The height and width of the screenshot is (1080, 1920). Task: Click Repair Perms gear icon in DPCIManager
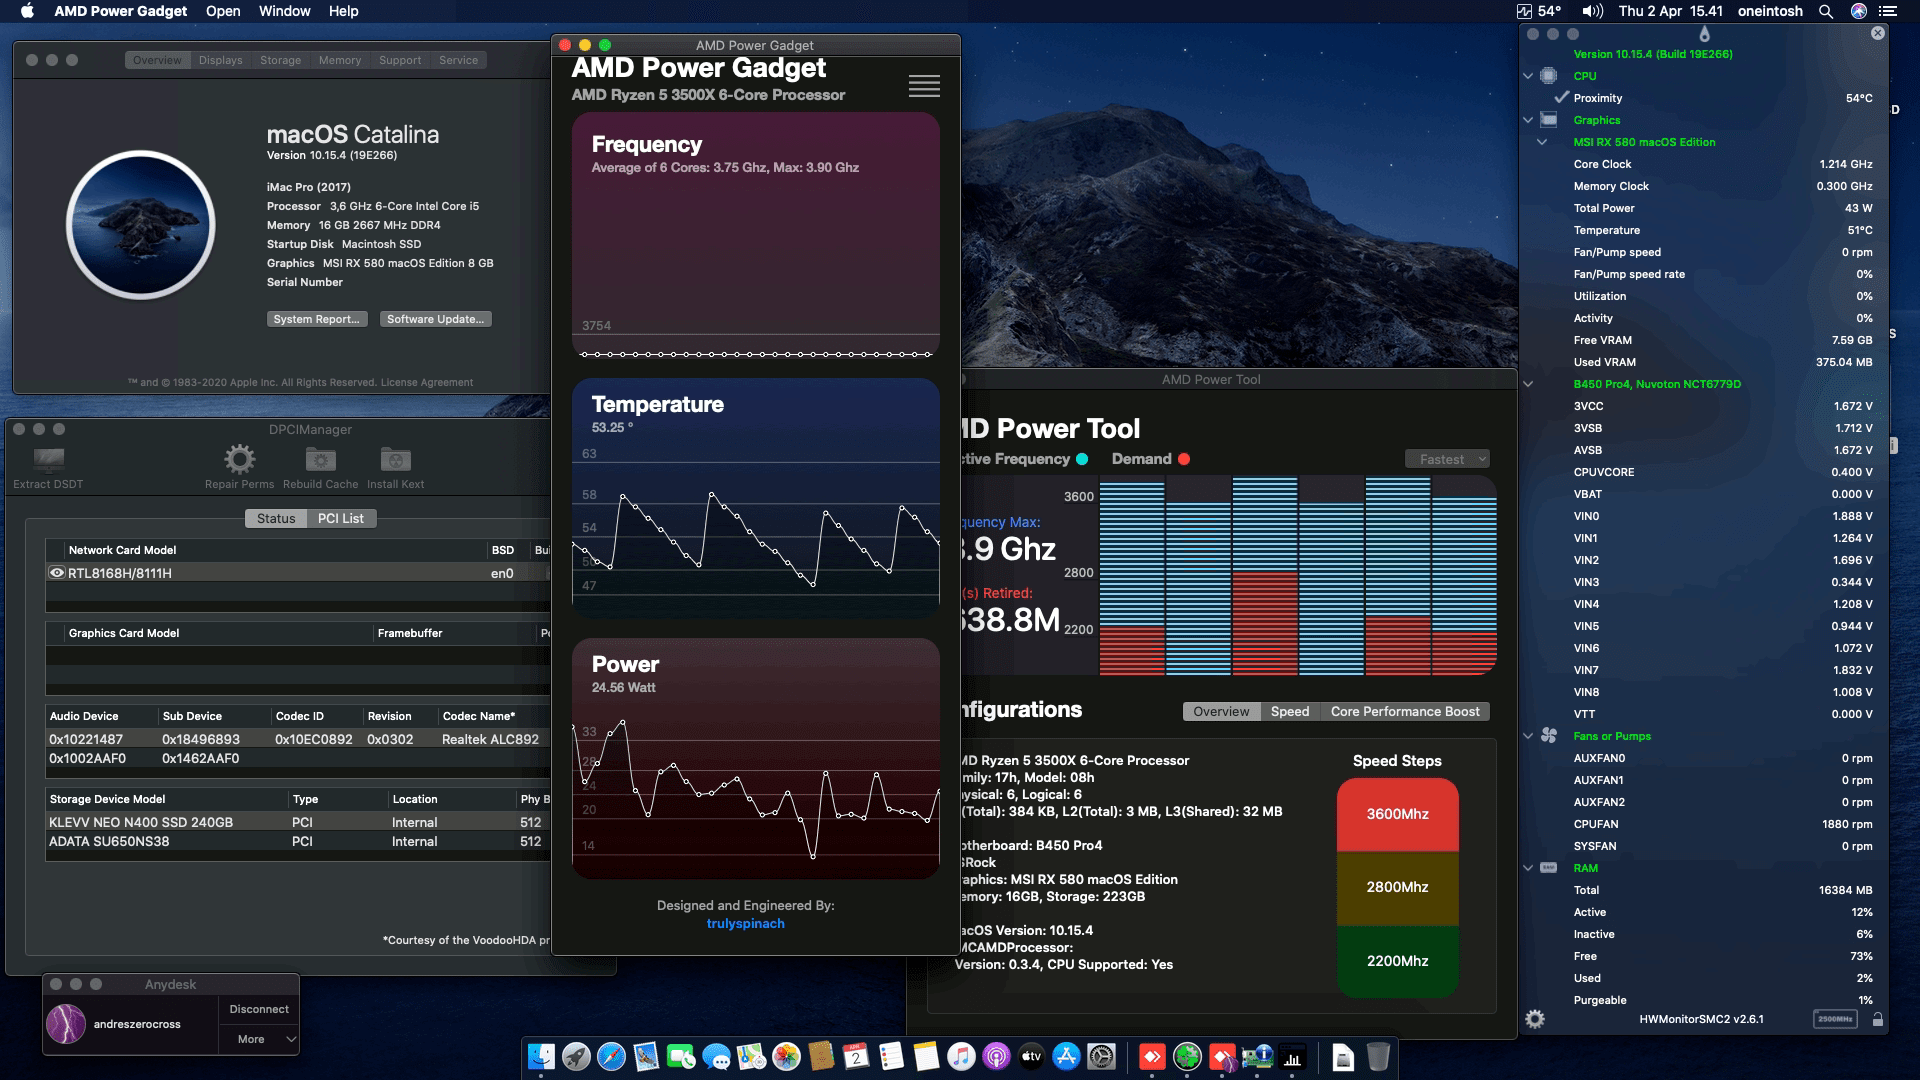coord(239,460)
